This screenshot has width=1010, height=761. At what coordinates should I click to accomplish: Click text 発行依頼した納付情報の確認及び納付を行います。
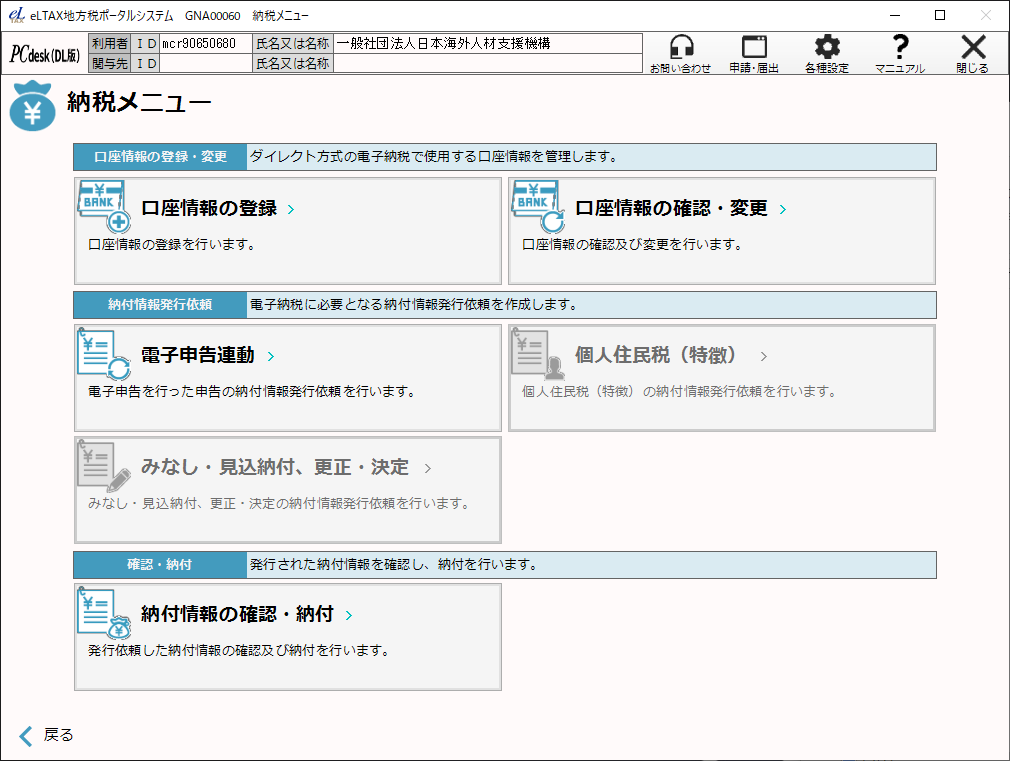click(x=239, y=651)
